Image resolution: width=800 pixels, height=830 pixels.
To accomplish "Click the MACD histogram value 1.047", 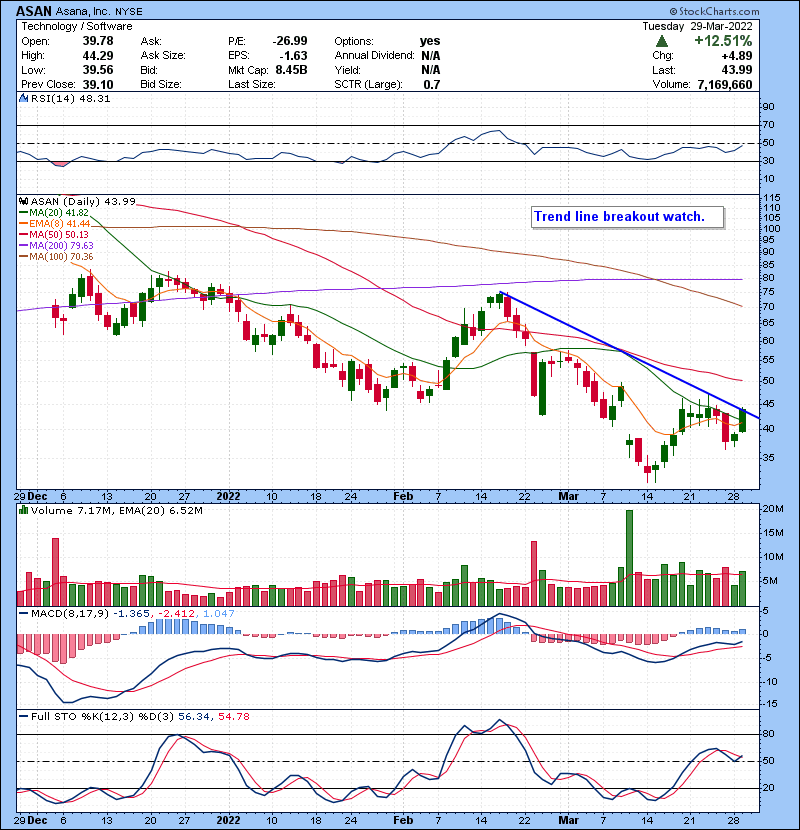I will [218, 614].
